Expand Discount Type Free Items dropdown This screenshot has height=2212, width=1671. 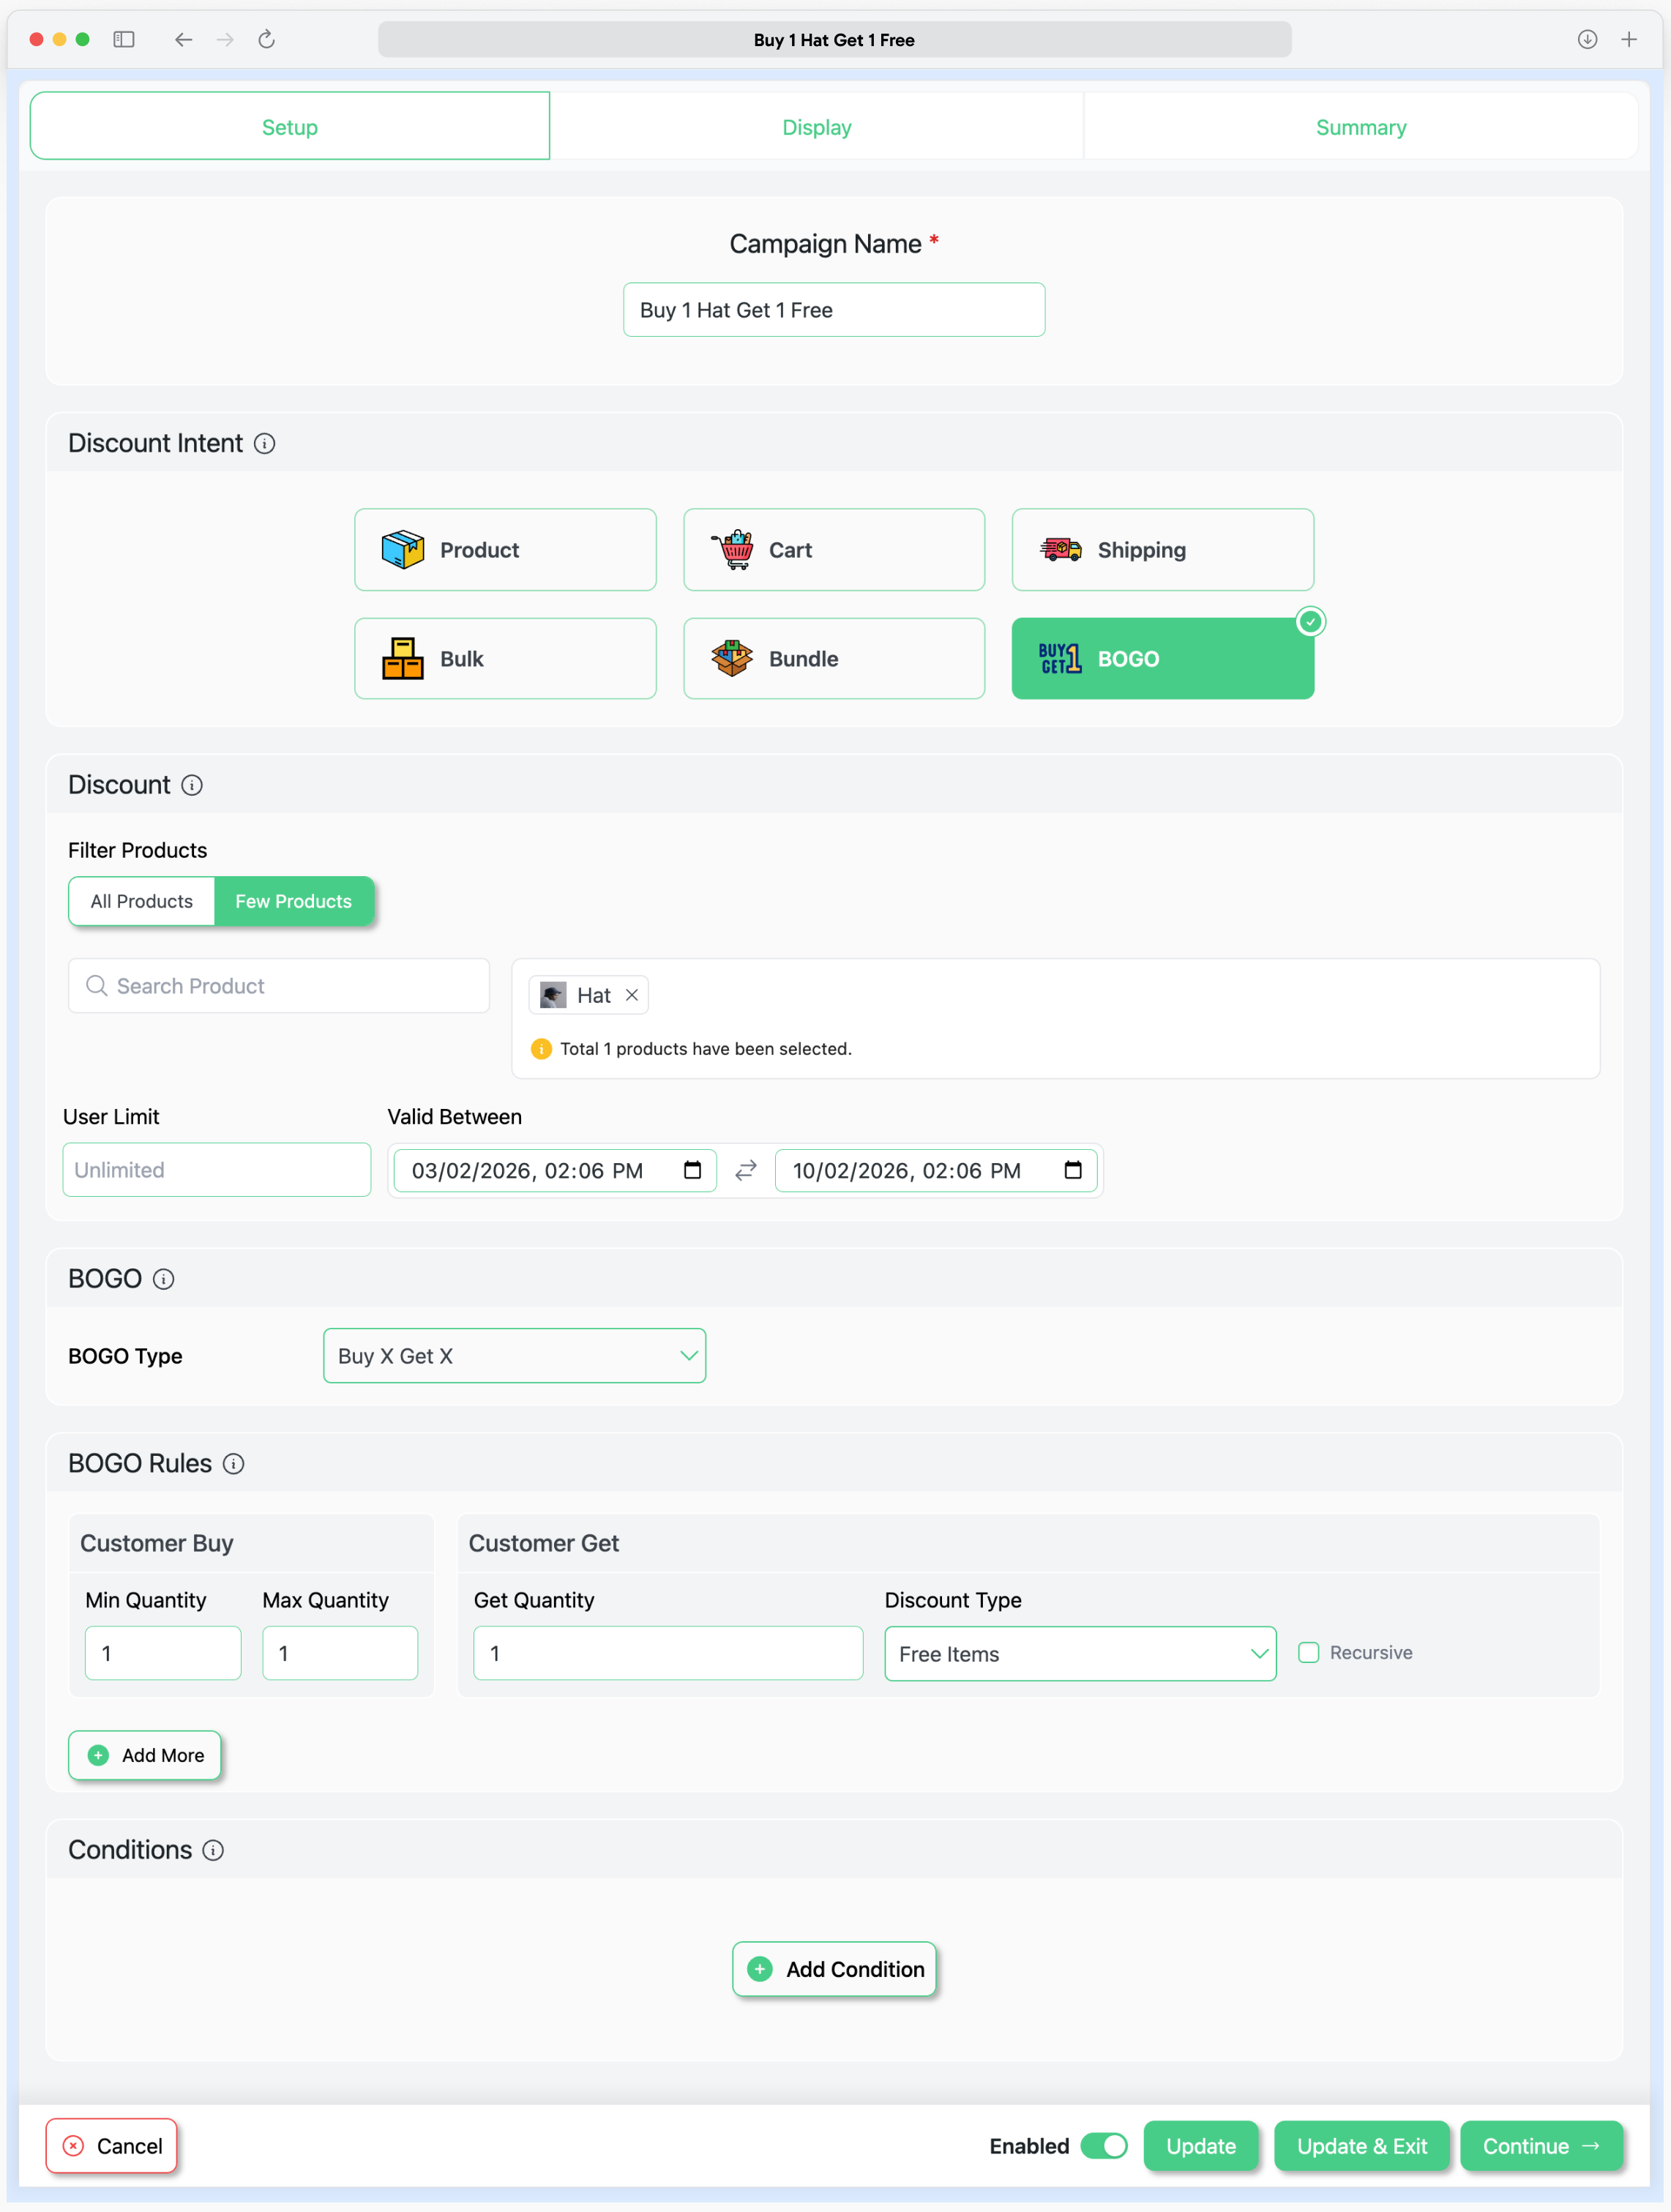click(1080, 1653)
